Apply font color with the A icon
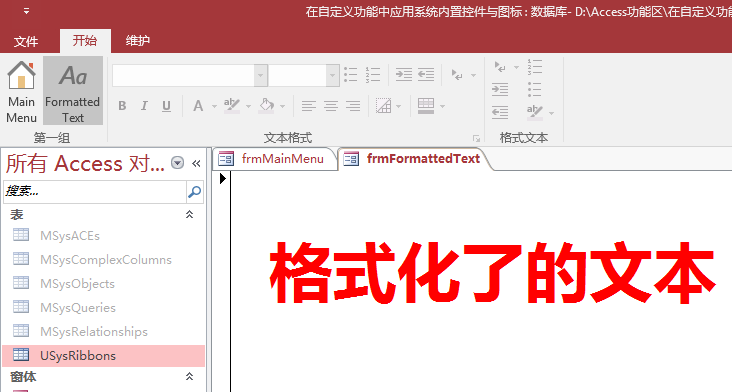 click(x=198, y=106)
